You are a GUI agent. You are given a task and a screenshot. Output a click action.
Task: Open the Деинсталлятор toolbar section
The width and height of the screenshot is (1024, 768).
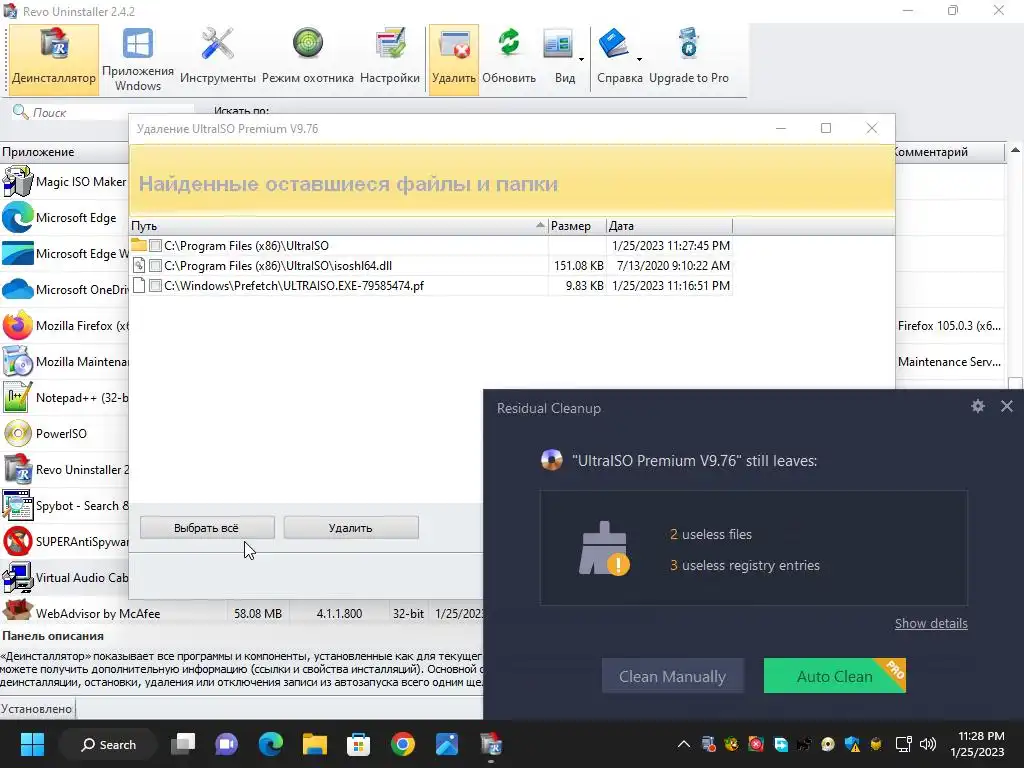coord(54,59)
